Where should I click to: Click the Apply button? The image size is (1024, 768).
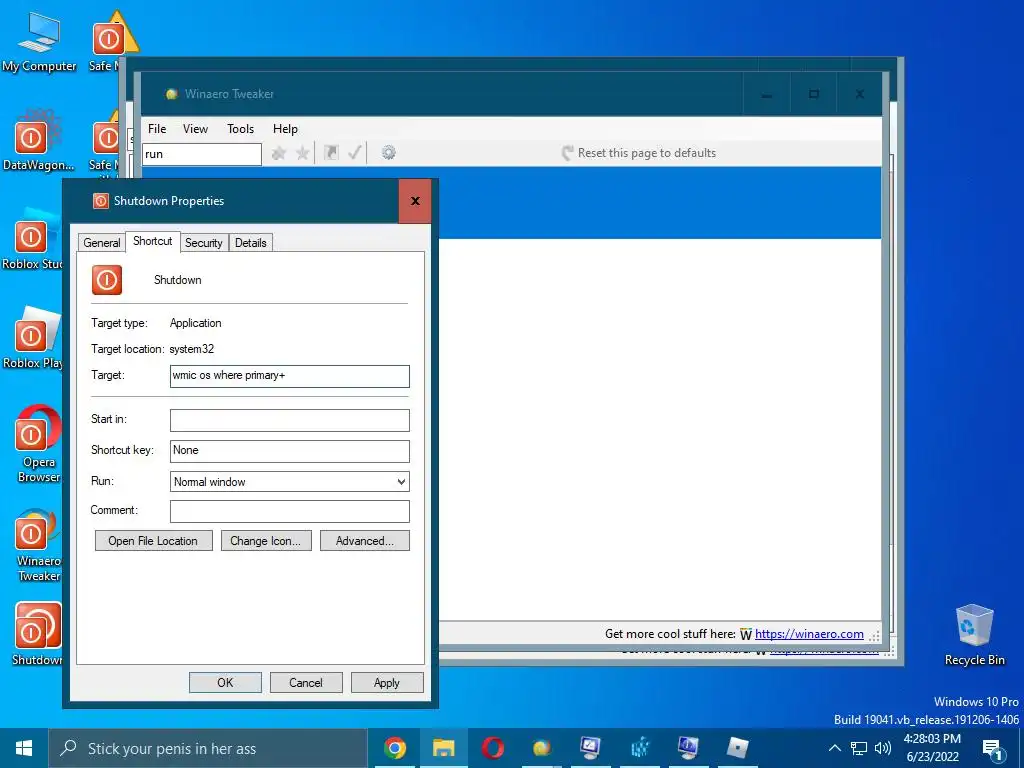(387, 682)
